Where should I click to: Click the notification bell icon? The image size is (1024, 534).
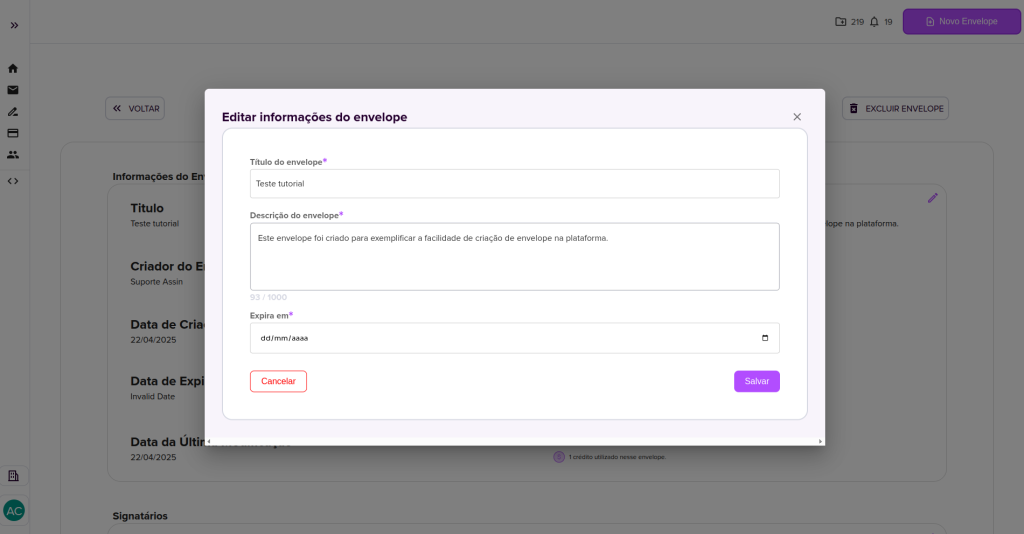tap(874, 21)
